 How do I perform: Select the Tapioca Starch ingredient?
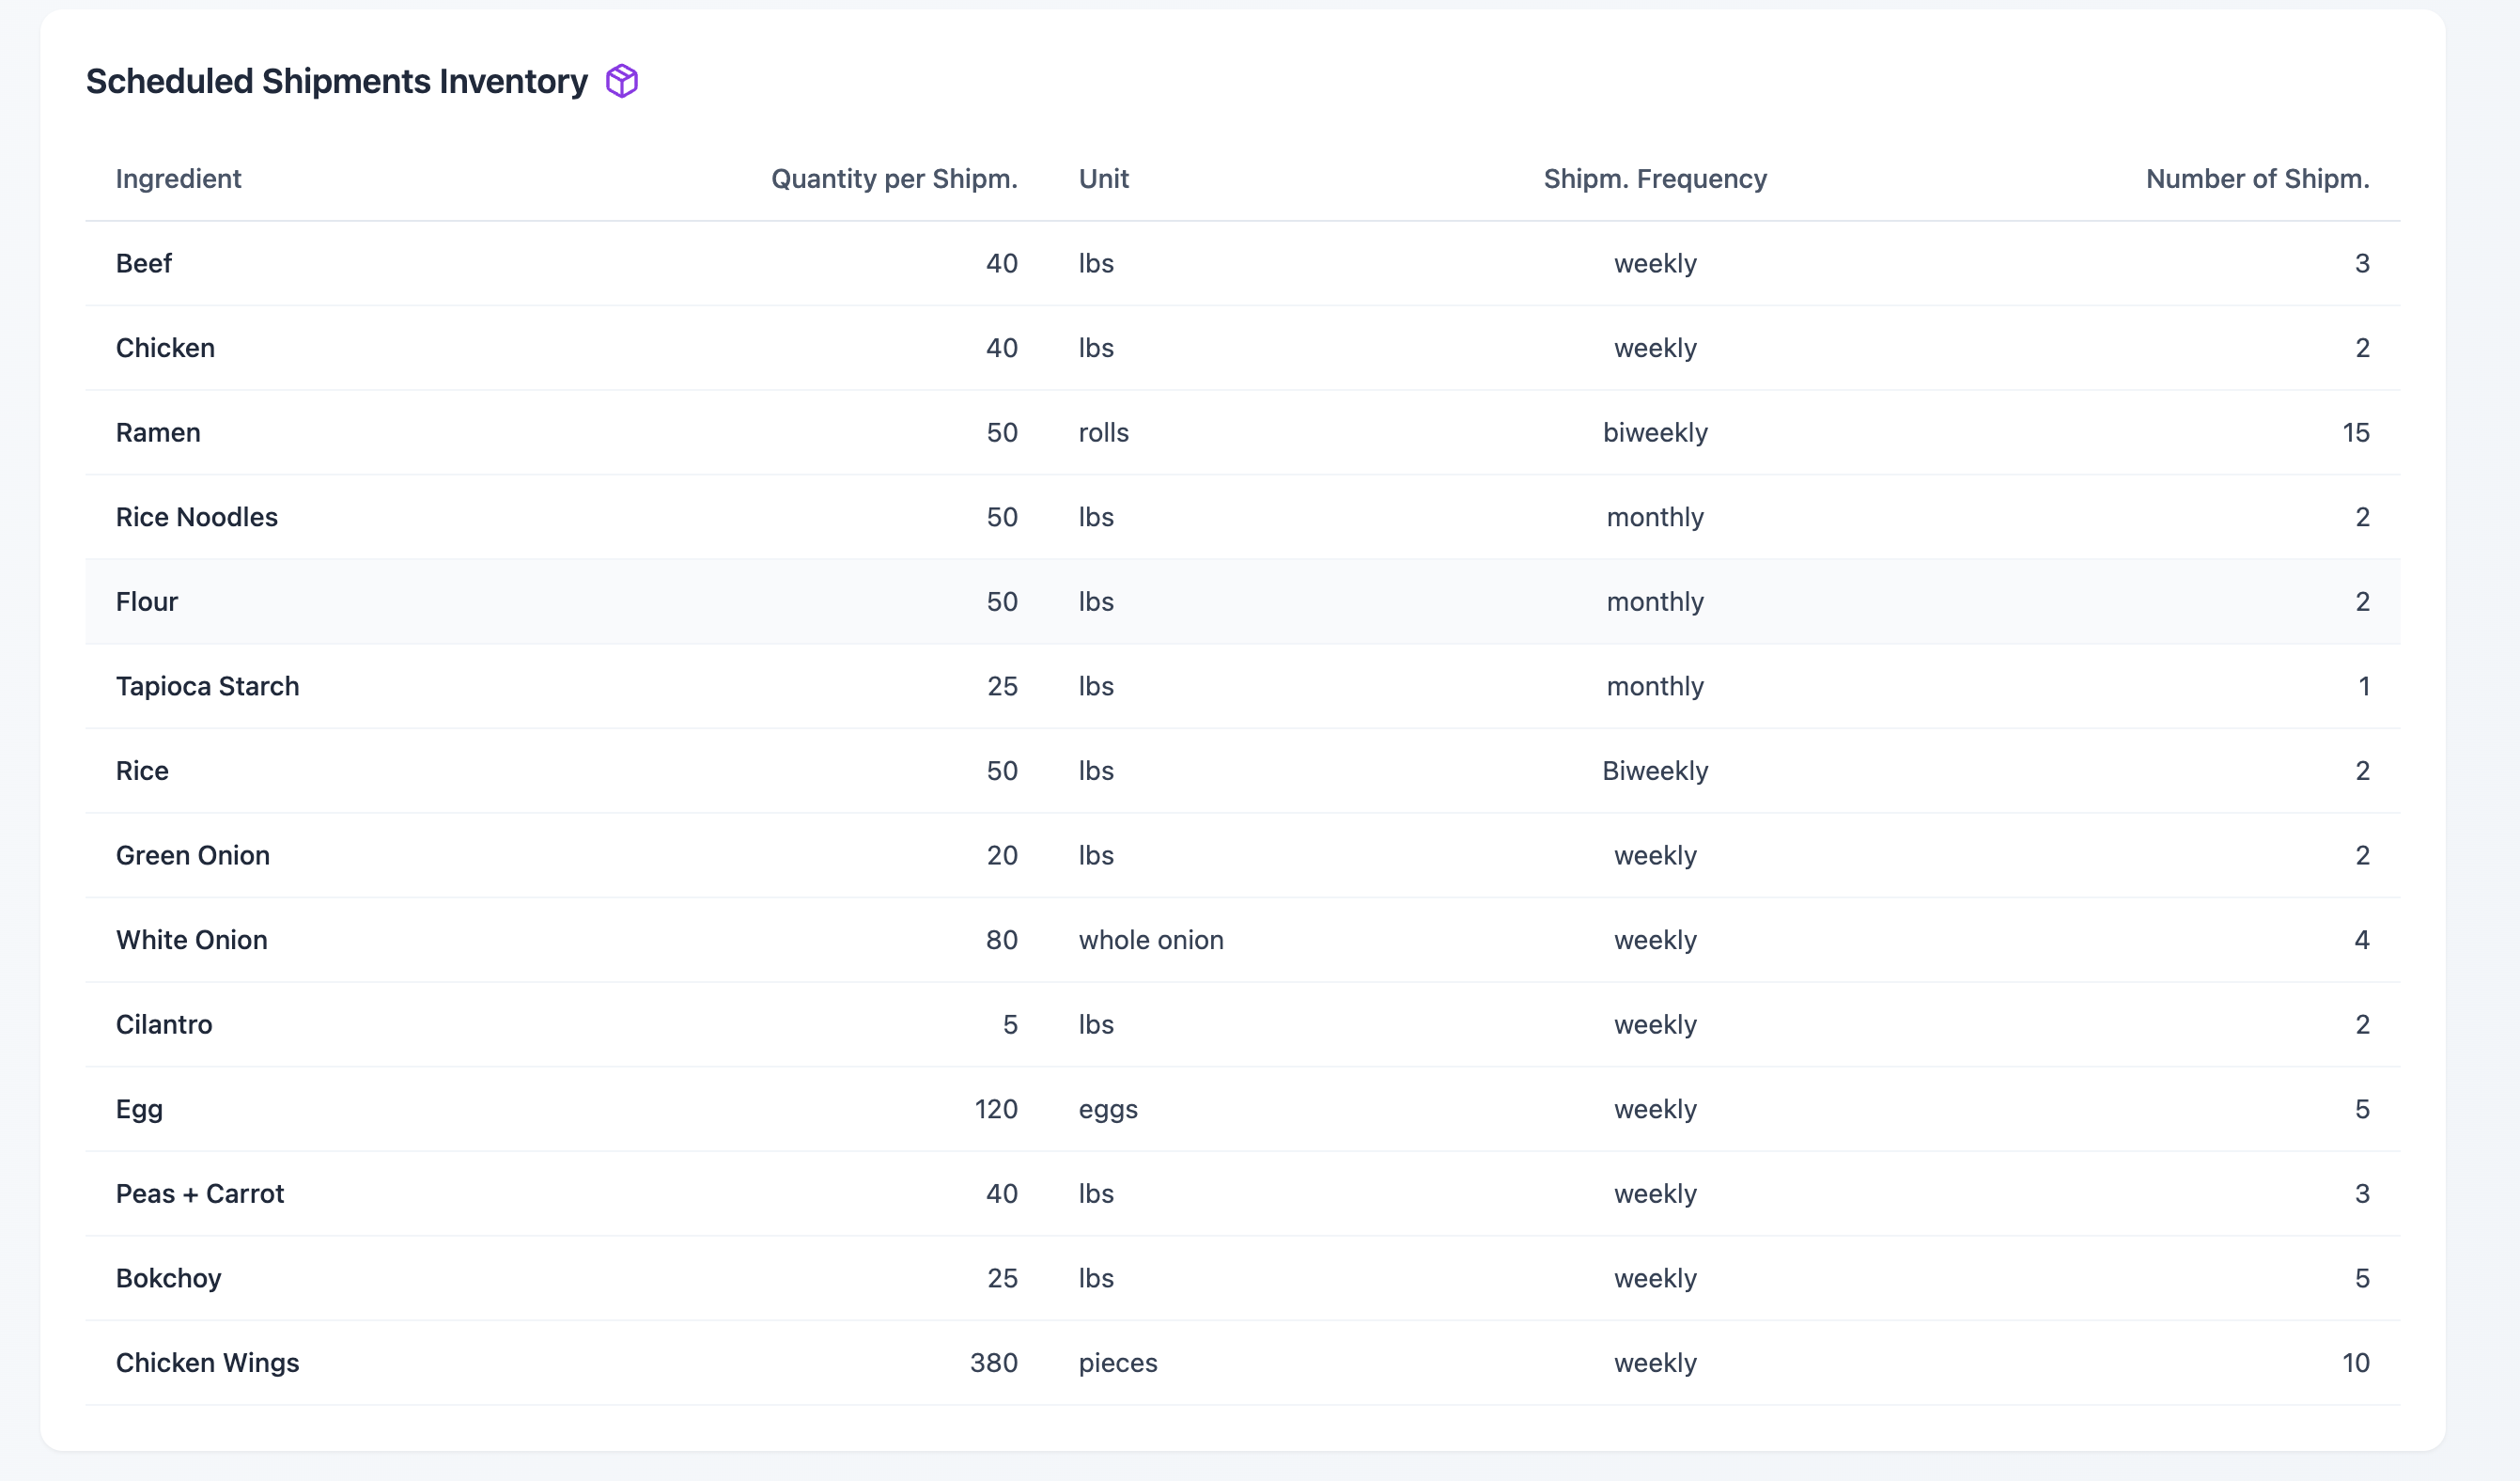(x=207, y=686)
